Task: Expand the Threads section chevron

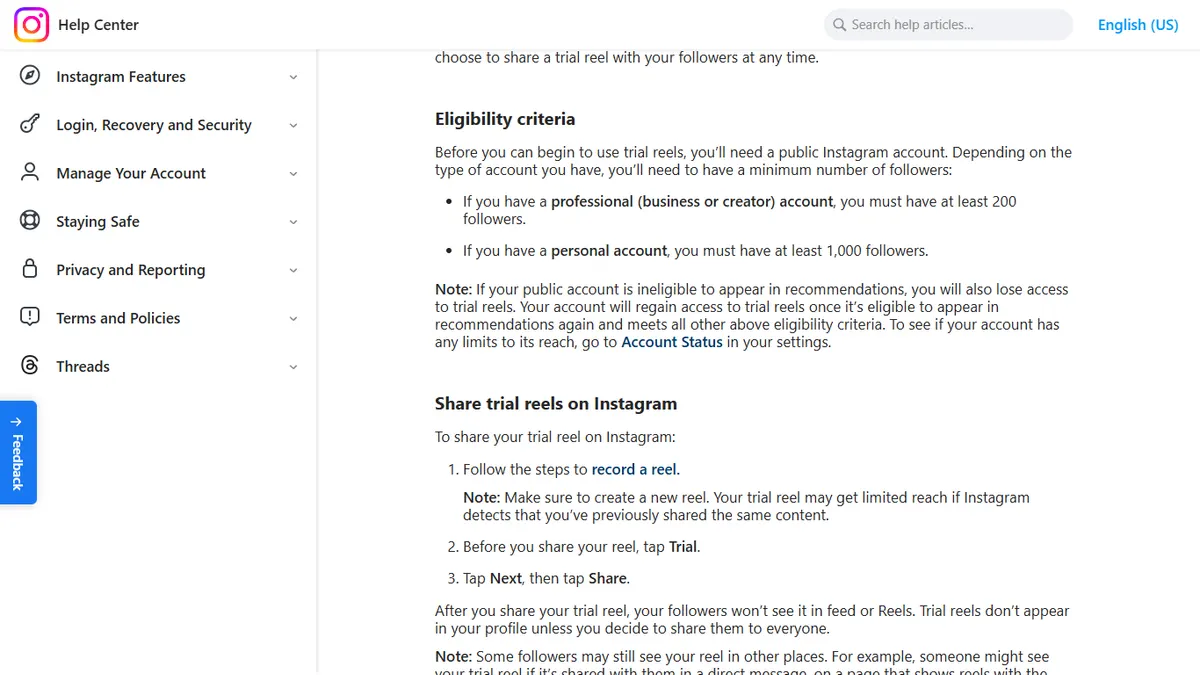Action: tap(293, 367)
